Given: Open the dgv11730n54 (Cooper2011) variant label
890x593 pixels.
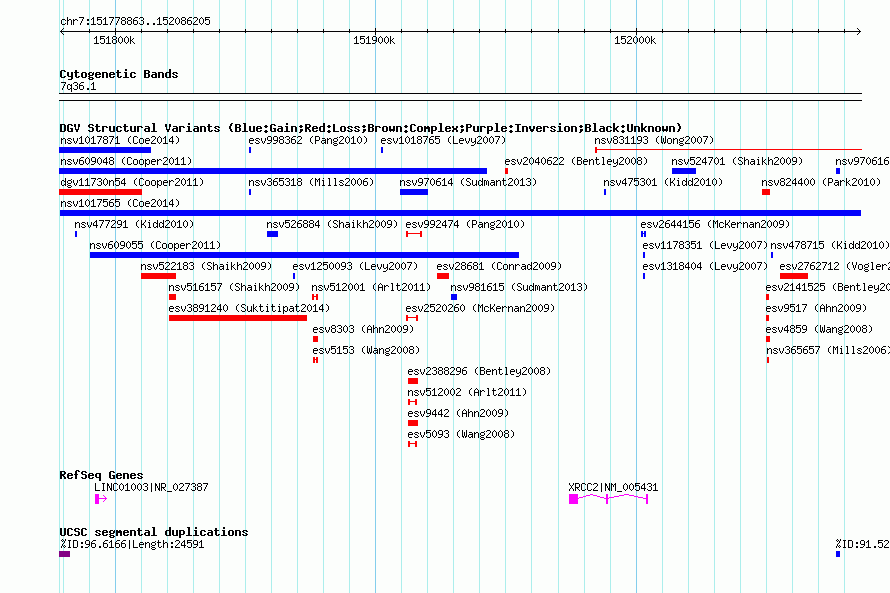Looking at the screenshot, I should click(x=132, y=182).
